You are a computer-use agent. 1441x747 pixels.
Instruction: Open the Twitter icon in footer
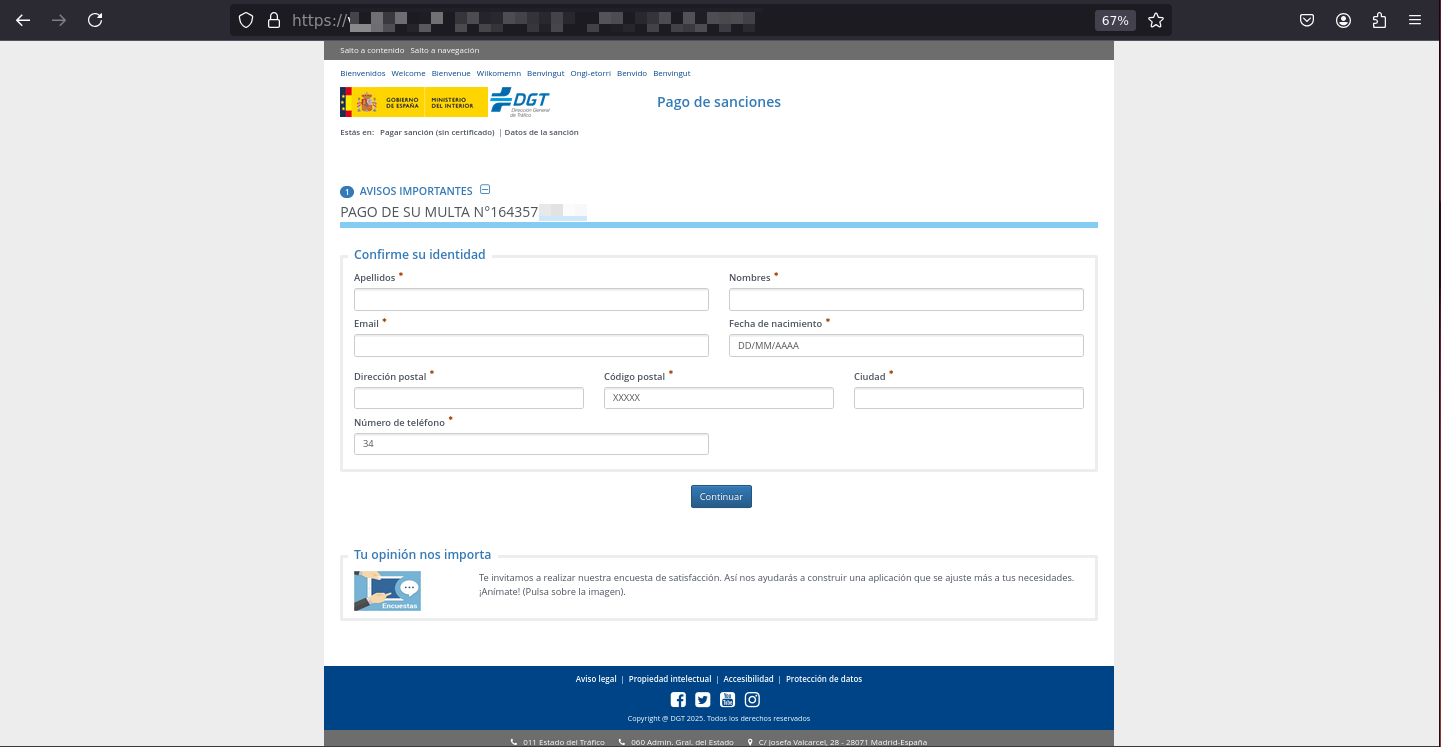703,700
